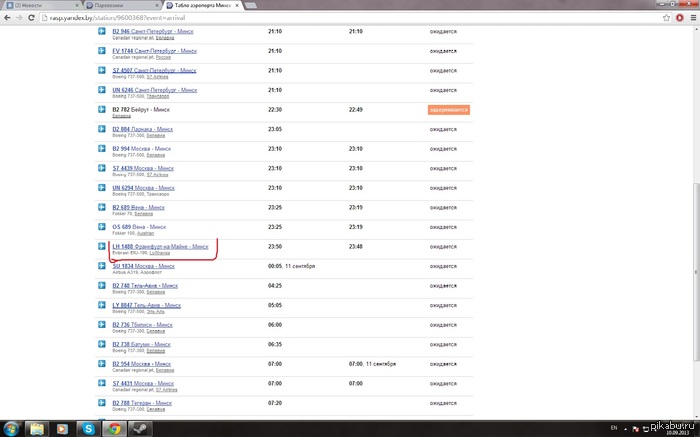Click the airplane icon for flight LY 8847
The width and height of the screenshot is (700, 437).
click(x=102, y=305)
